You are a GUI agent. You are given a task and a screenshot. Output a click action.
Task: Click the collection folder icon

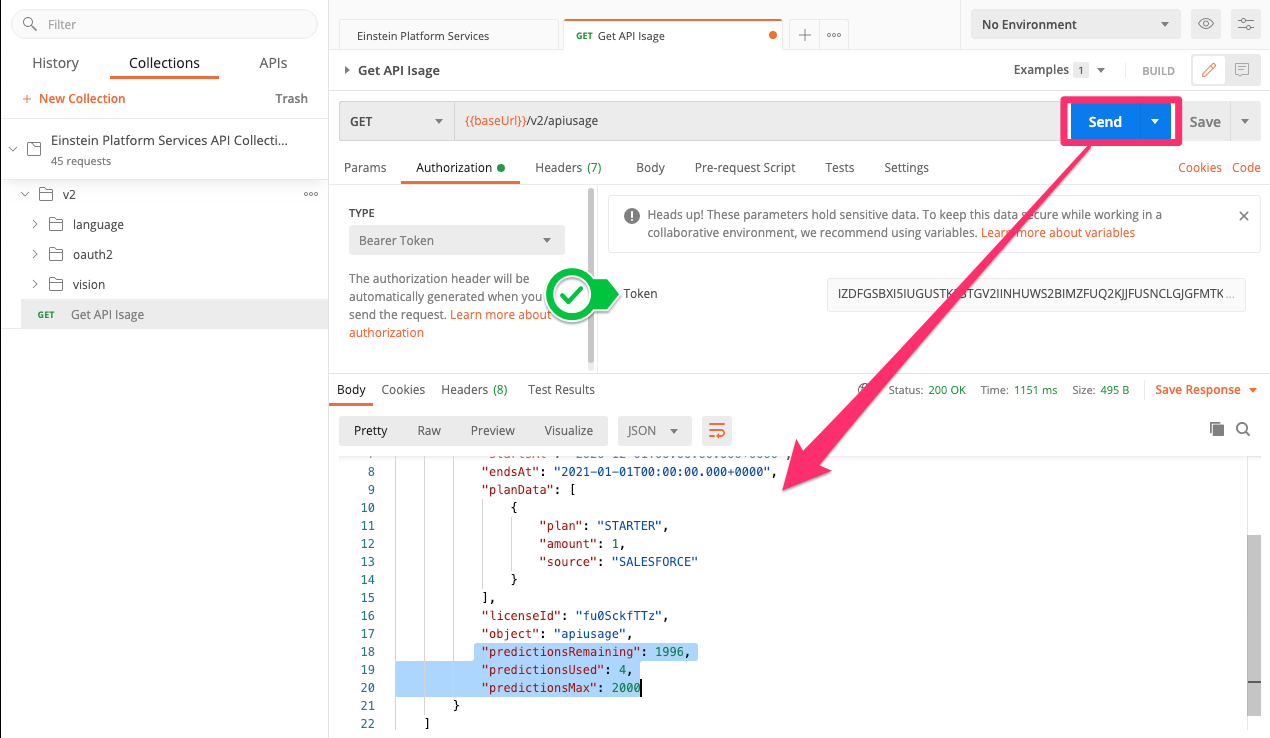[34, 149]
